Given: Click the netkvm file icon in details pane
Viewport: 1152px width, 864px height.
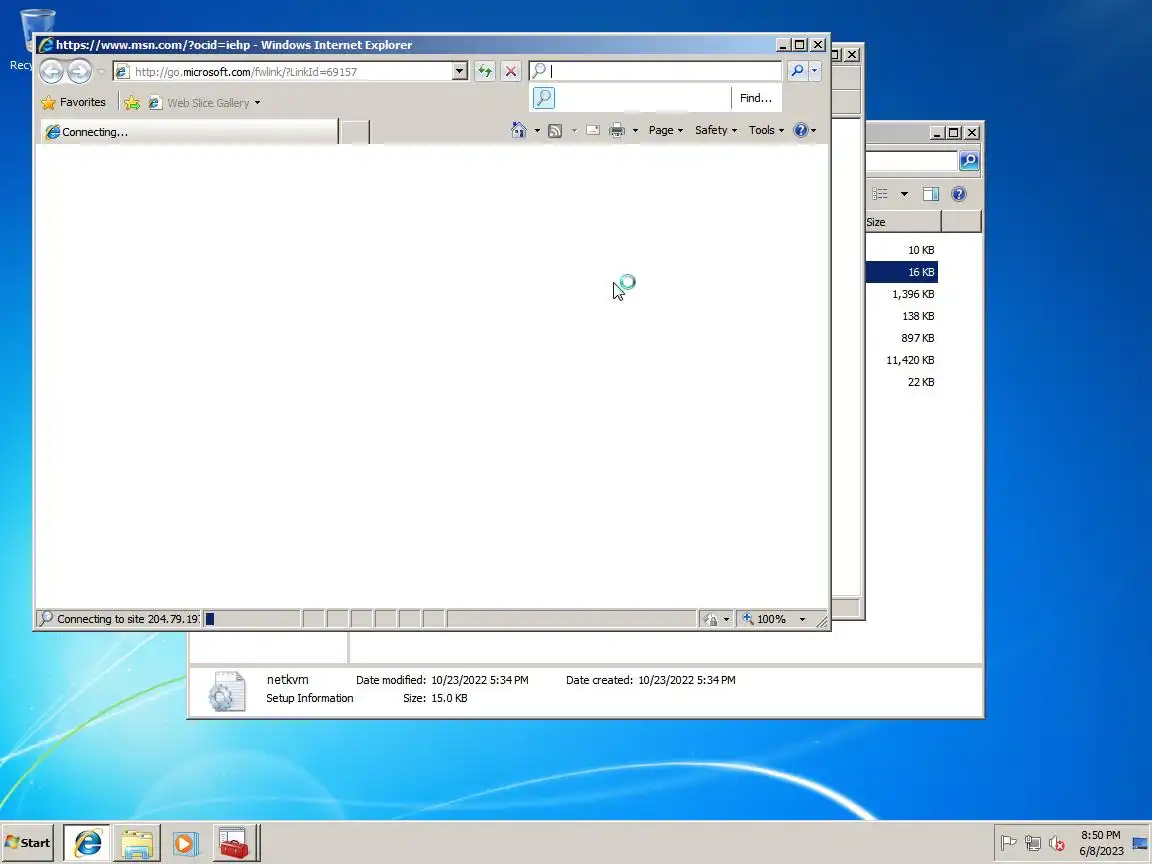Looking at the screenshot, I should tap(226, 691).
